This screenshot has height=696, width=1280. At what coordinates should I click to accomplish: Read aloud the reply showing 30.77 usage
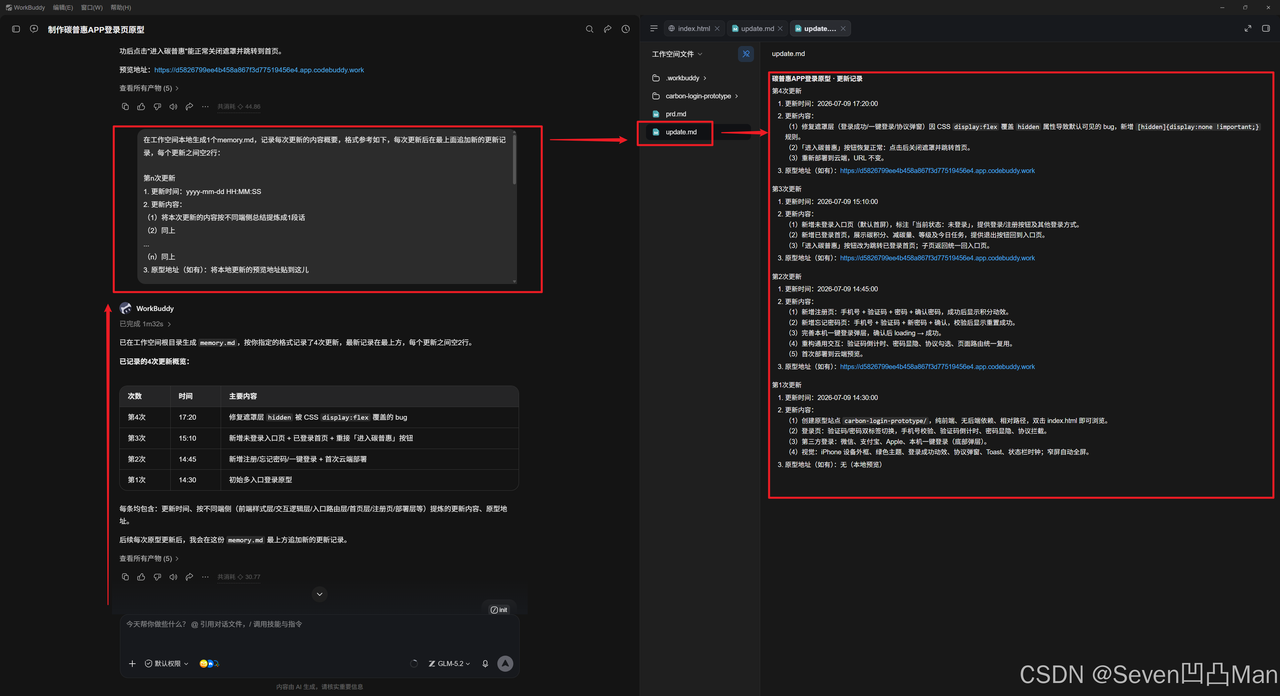pos(173,577)
